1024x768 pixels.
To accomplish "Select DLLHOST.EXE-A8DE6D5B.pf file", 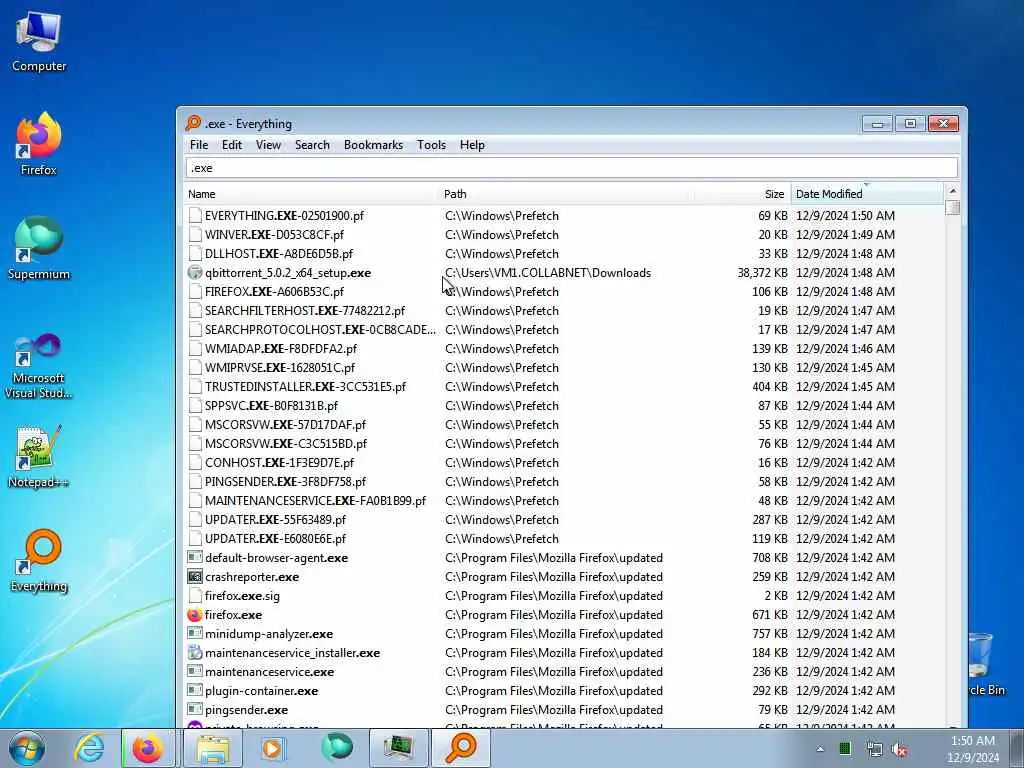I will [x=279, y=253].
